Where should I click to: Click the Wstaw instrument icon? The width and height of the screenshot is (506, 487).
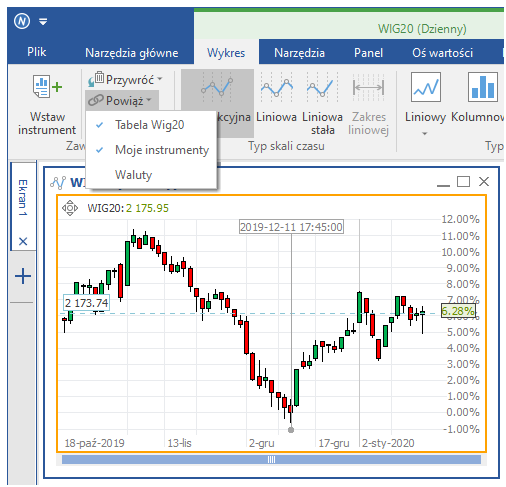coord(47,86)
